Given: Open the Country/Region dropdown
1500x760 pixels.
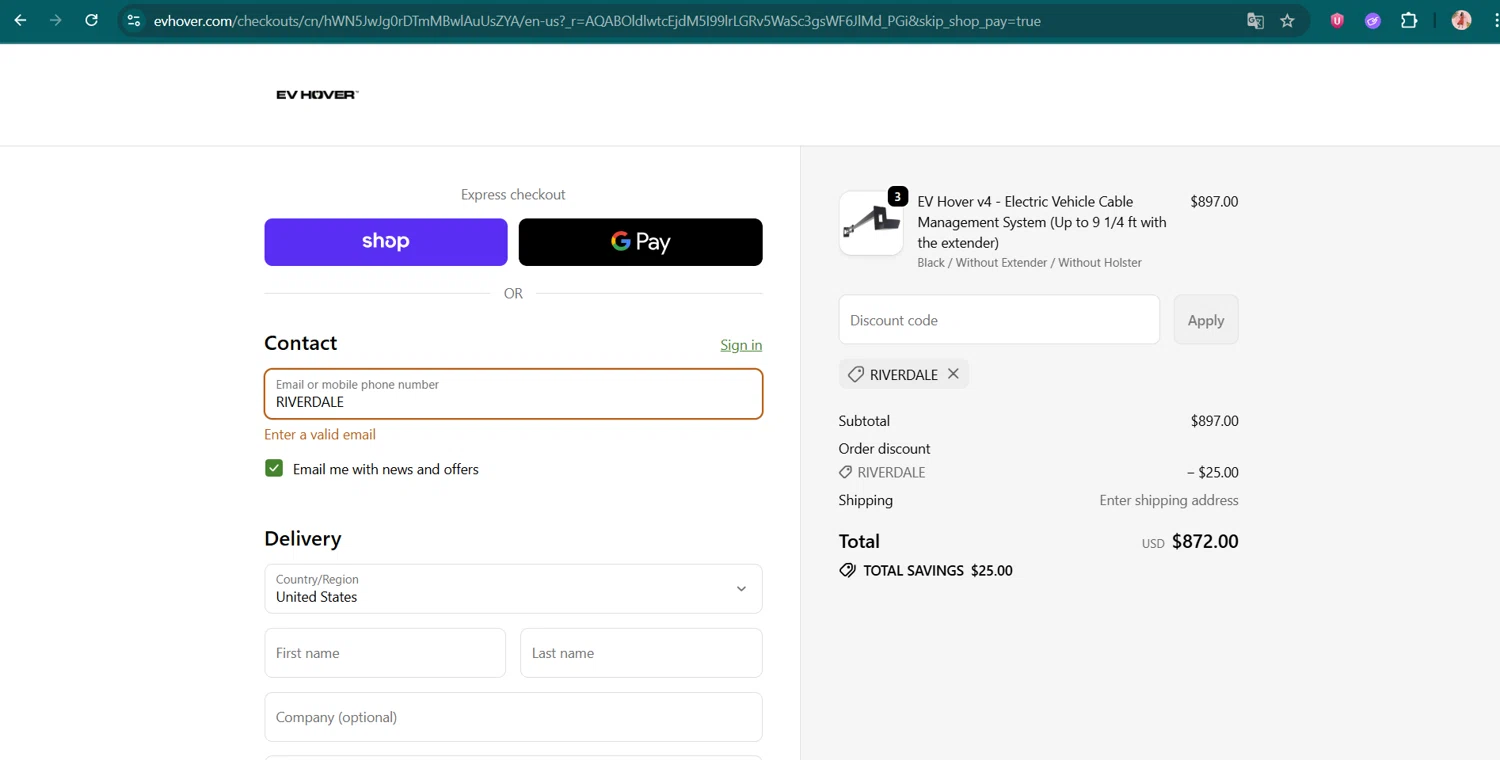Looking at the screenshot, I should point(513,589).
